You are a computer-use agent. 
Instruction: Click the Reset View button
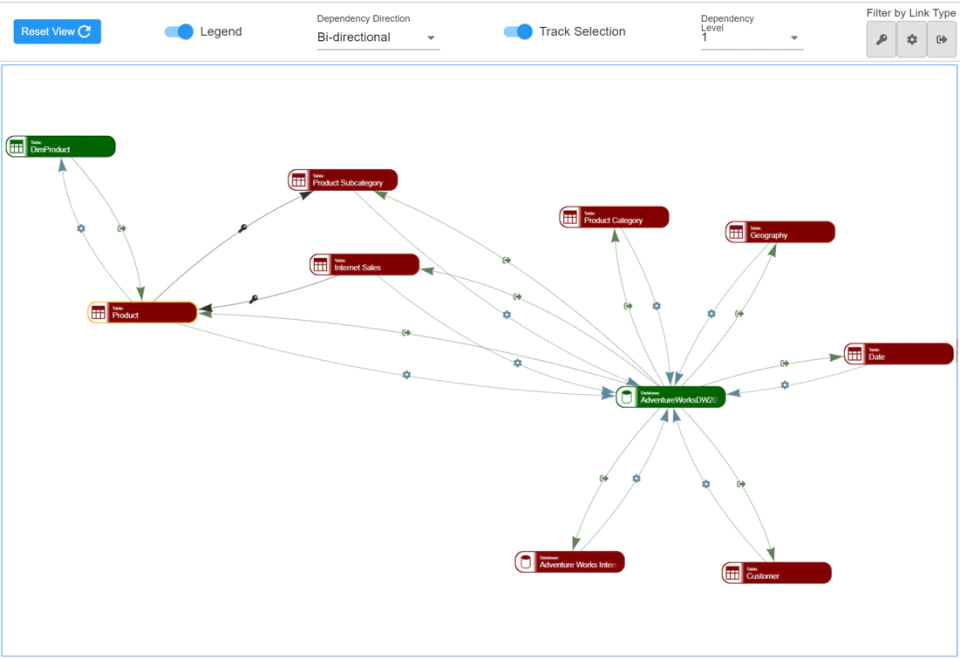tap(58, 32)
